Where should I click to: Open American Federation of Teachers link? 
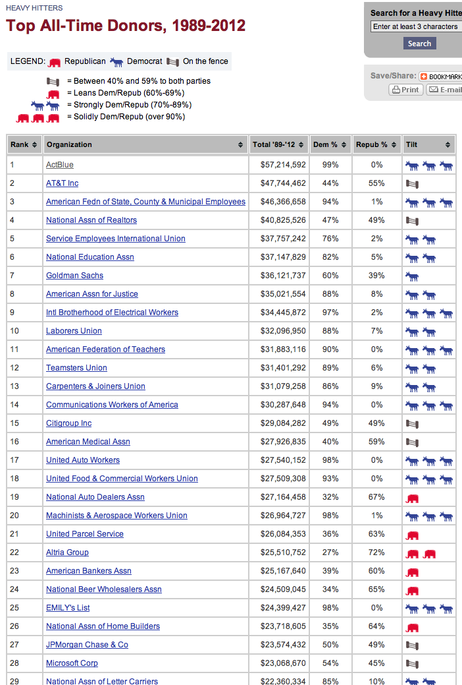click(x=106, y=349)
